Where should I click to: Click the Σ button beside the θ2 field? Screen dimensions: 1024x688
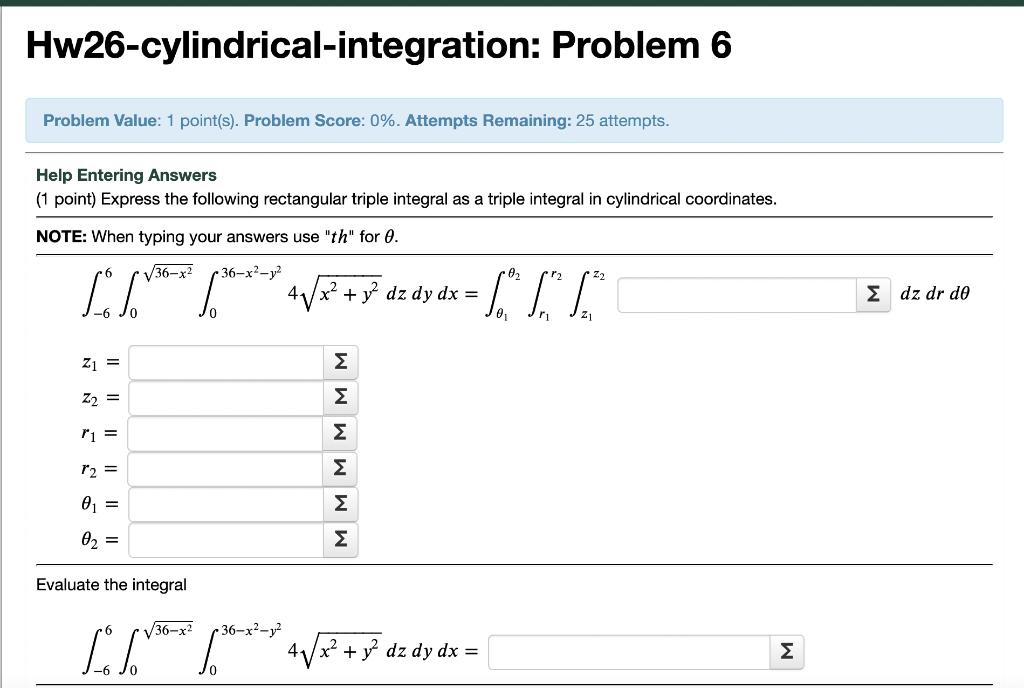340,539
